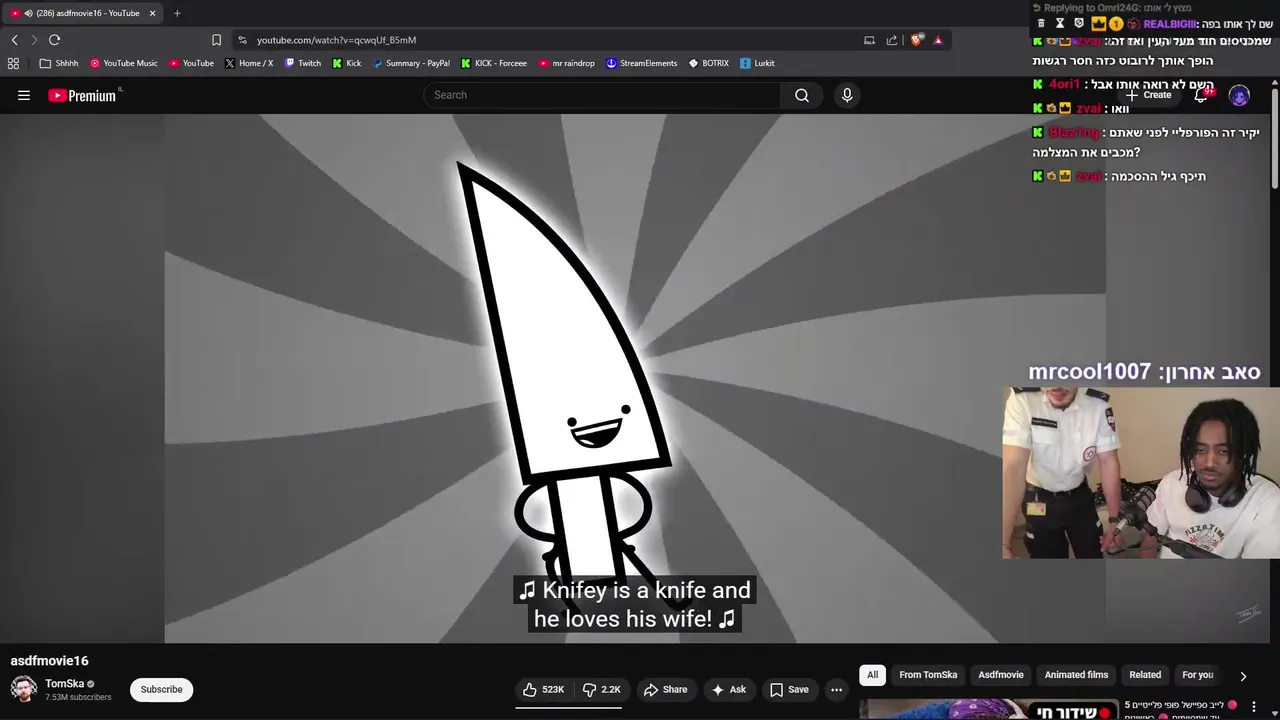Click Blaz1ng username in chat
Screen dimensions: 1280x720
click(x=1074, y=133)
